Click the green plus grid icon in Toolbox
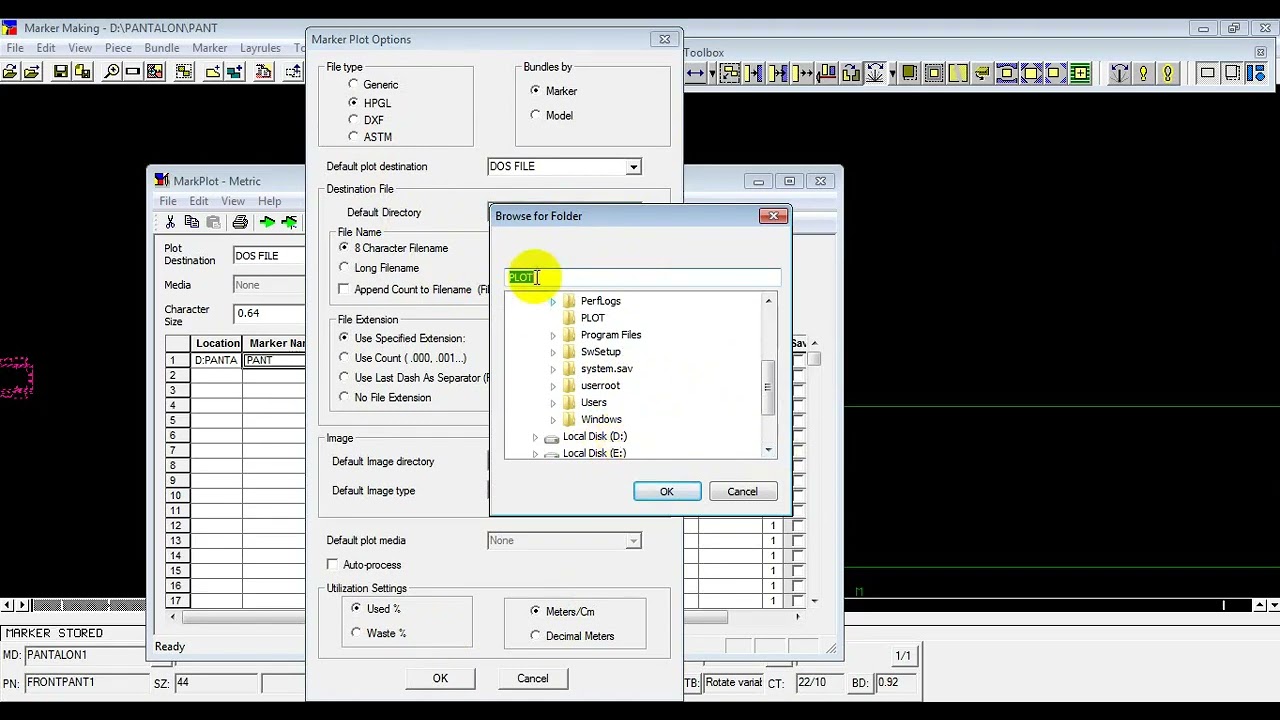This screenshot has height=720, width=1280. click(x=1079, y=72)
